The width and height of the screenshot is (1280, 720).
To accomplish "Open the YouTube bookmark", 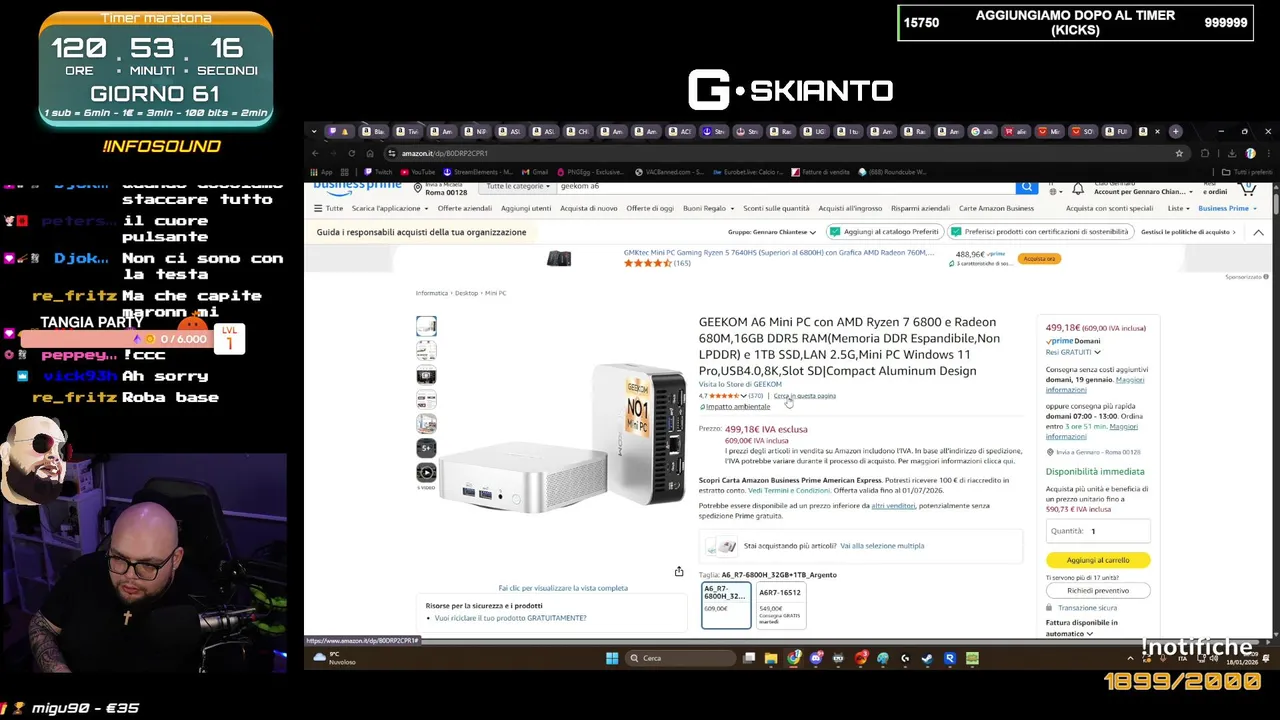I will tap(418, 172).
